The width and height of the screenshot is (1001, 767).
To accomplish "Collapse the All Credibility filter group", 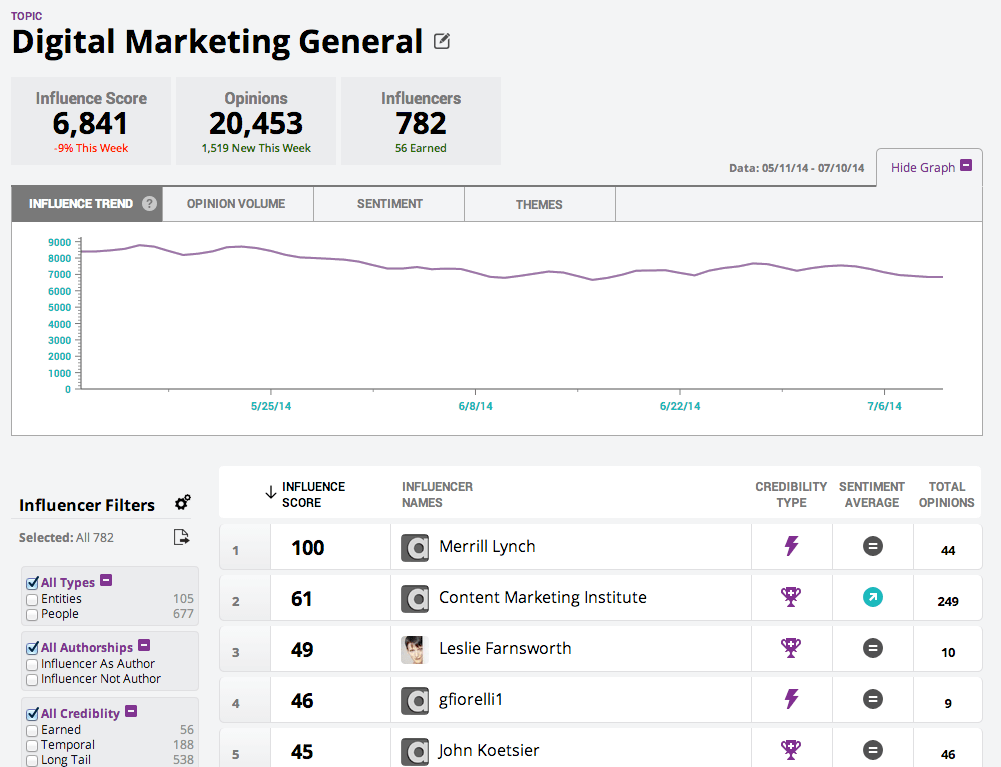I will coord(131,712).
